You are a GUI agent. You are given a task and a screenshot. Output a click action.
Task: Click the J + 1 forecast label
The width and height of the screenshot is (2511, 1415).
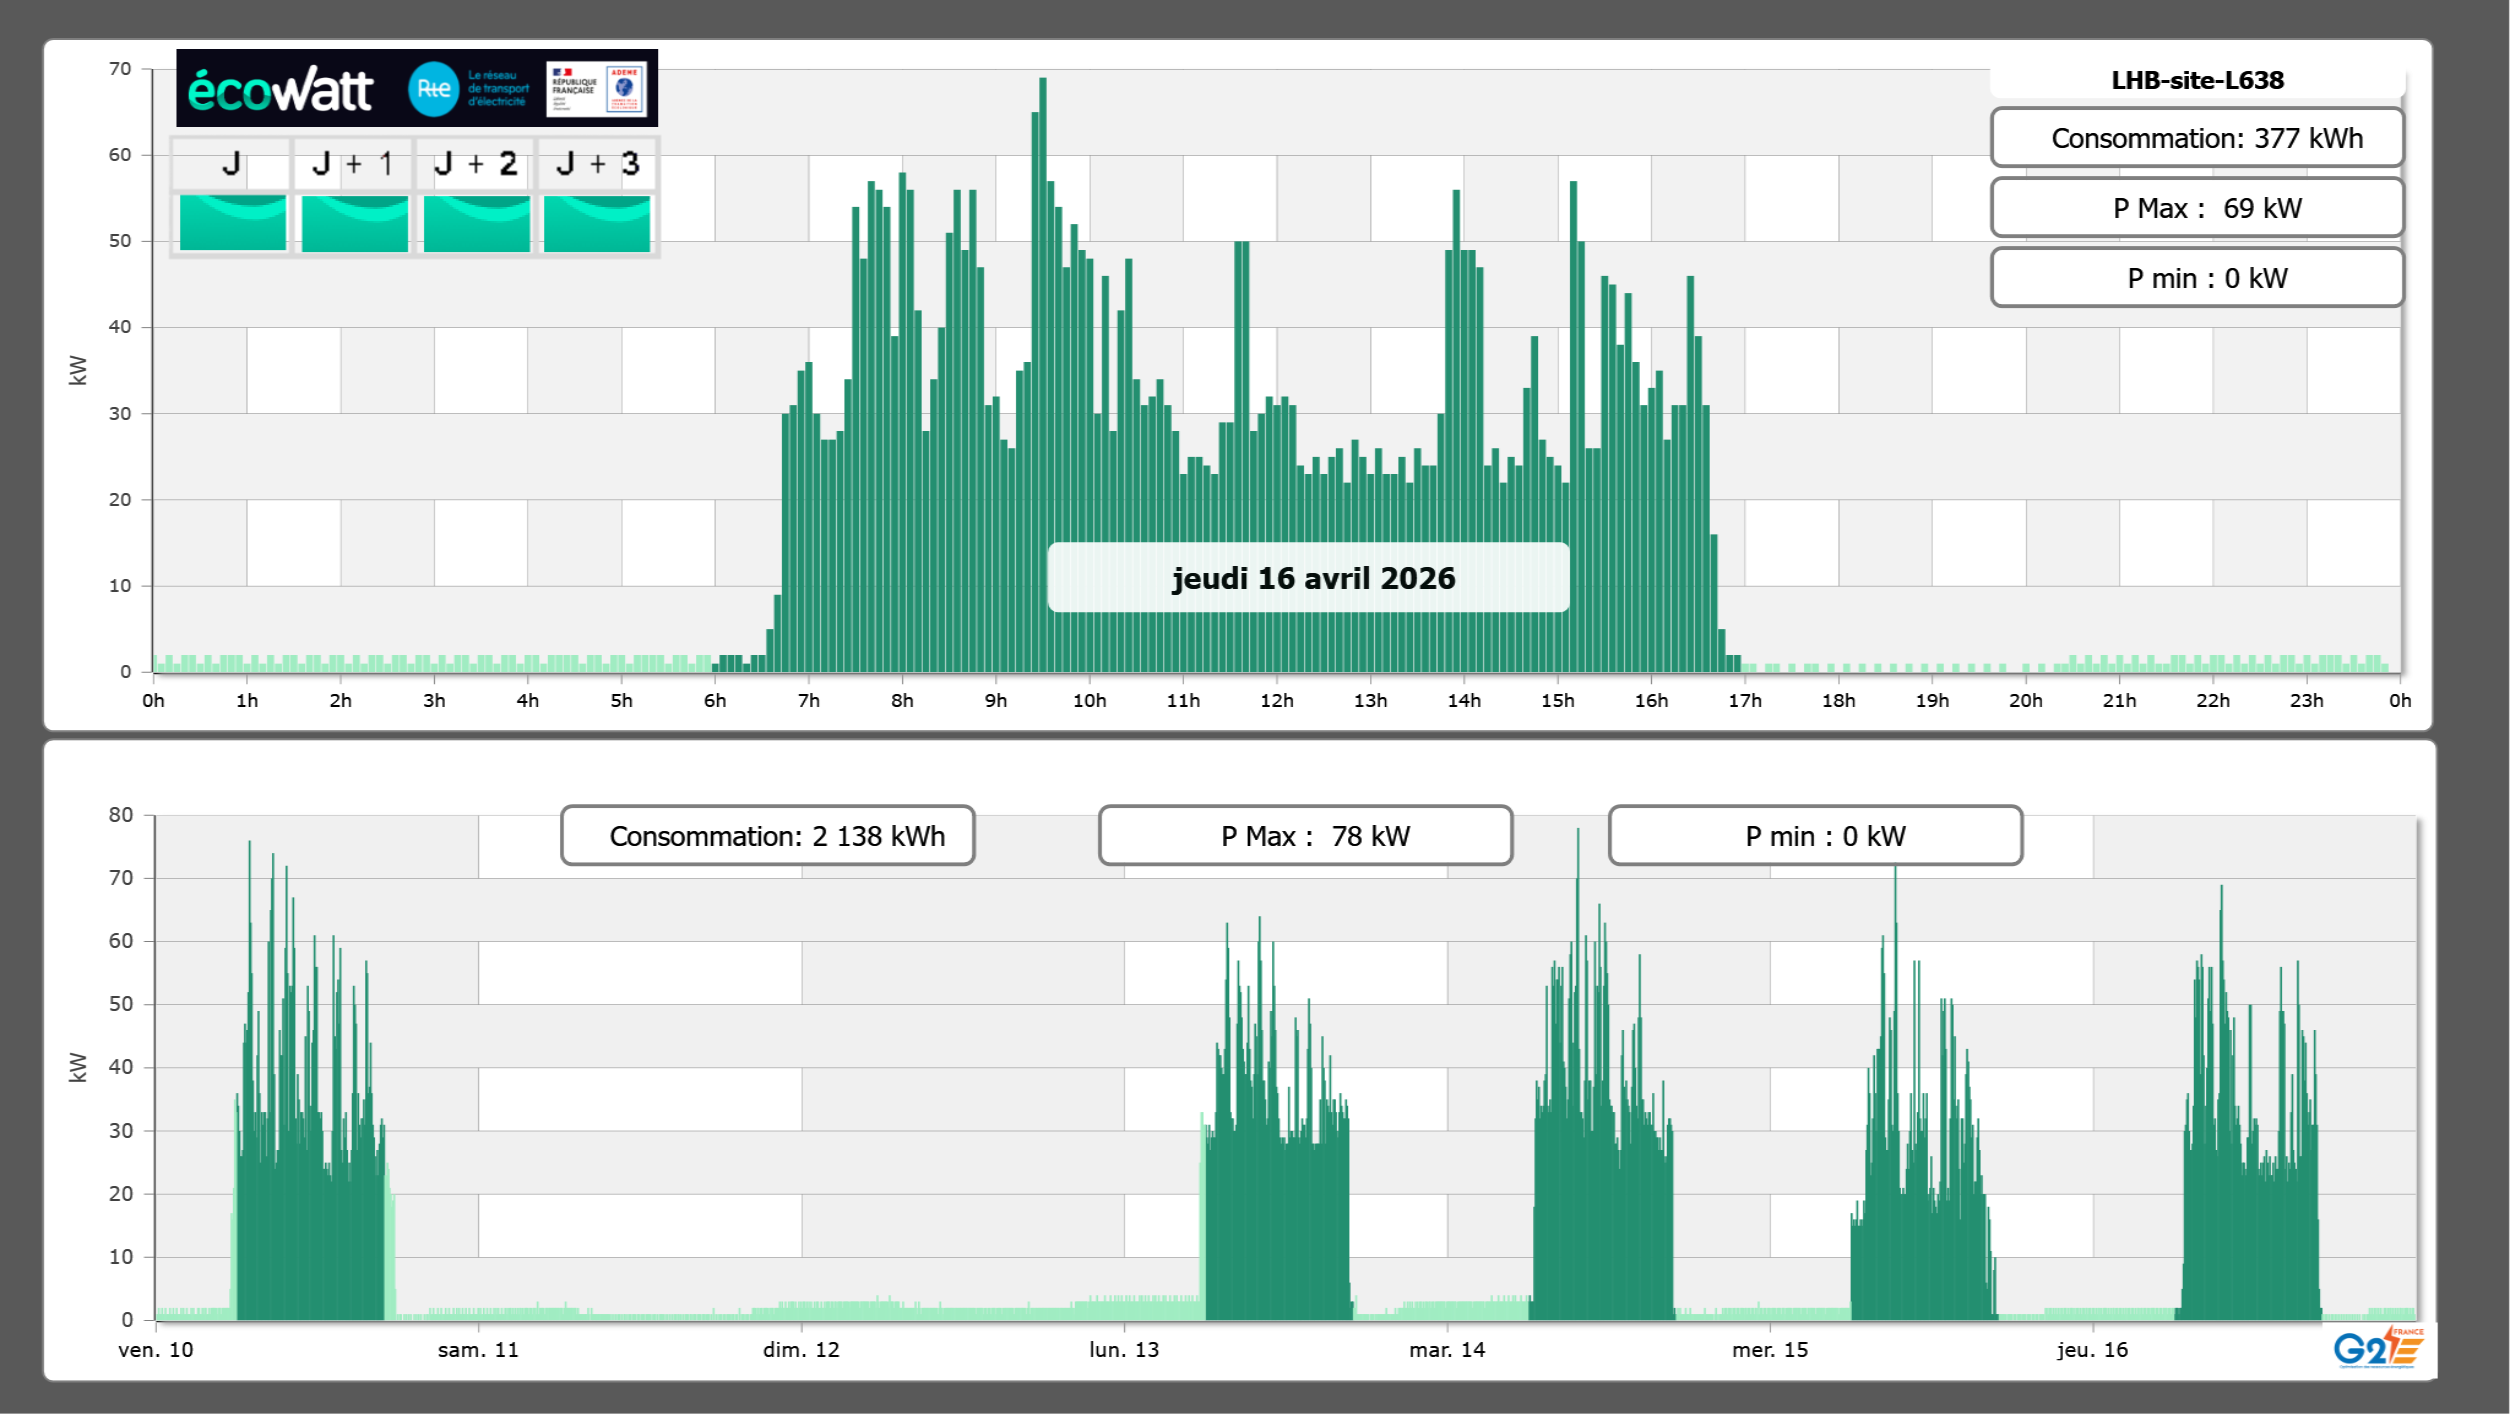tap(353, 164)
